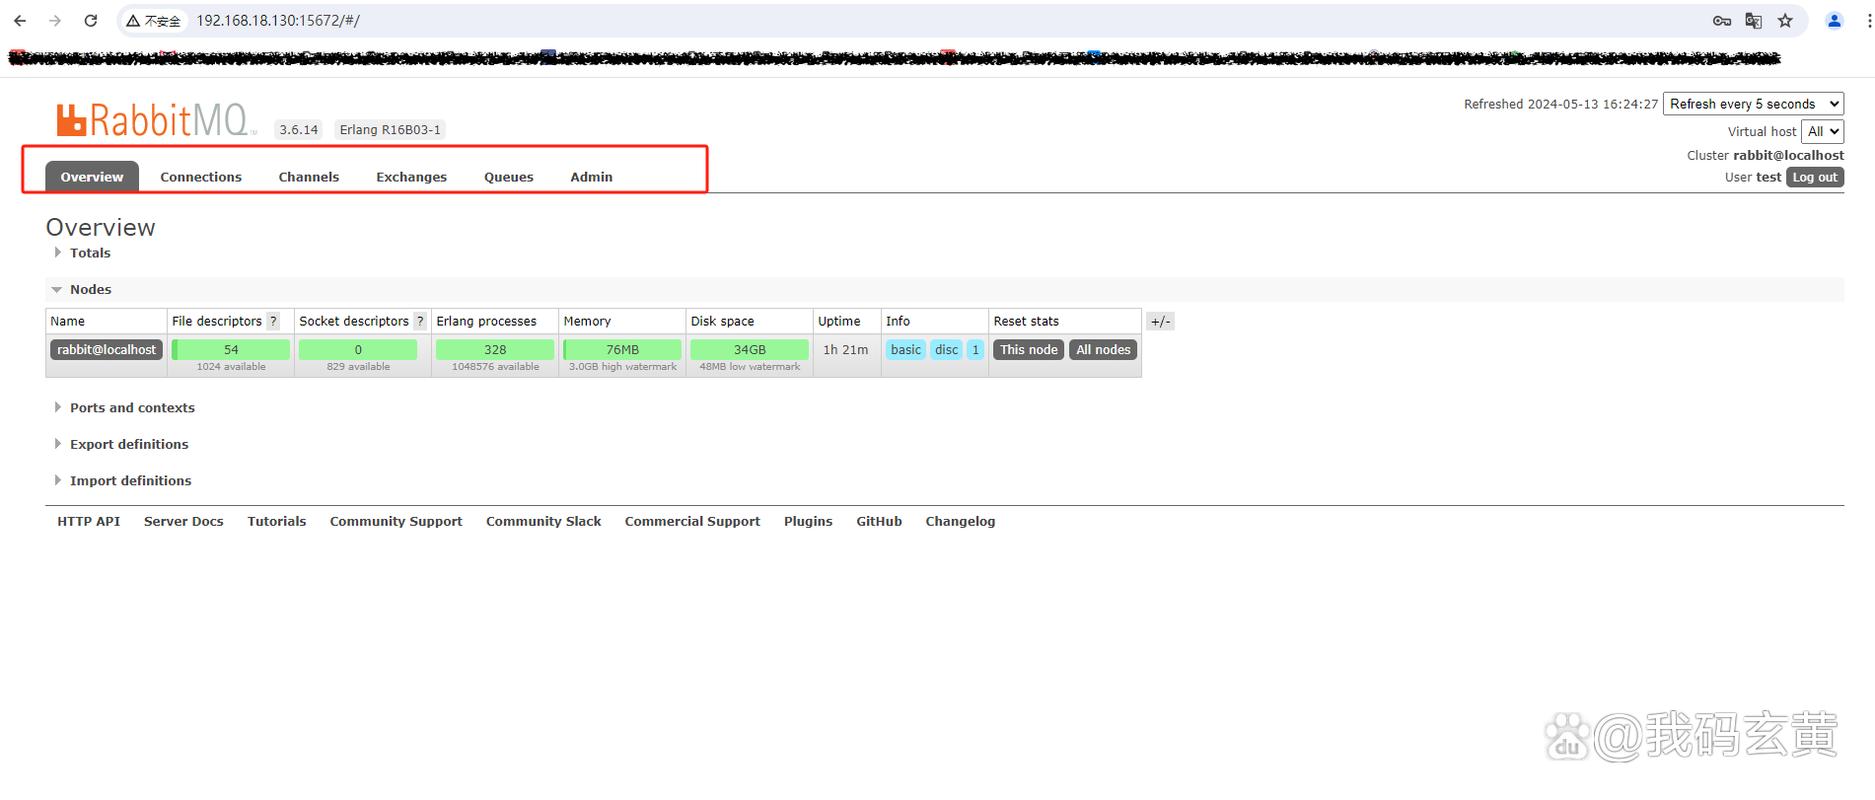Open the rabbit@localhost node link
1875x800 pixels.
pos(106,349)
